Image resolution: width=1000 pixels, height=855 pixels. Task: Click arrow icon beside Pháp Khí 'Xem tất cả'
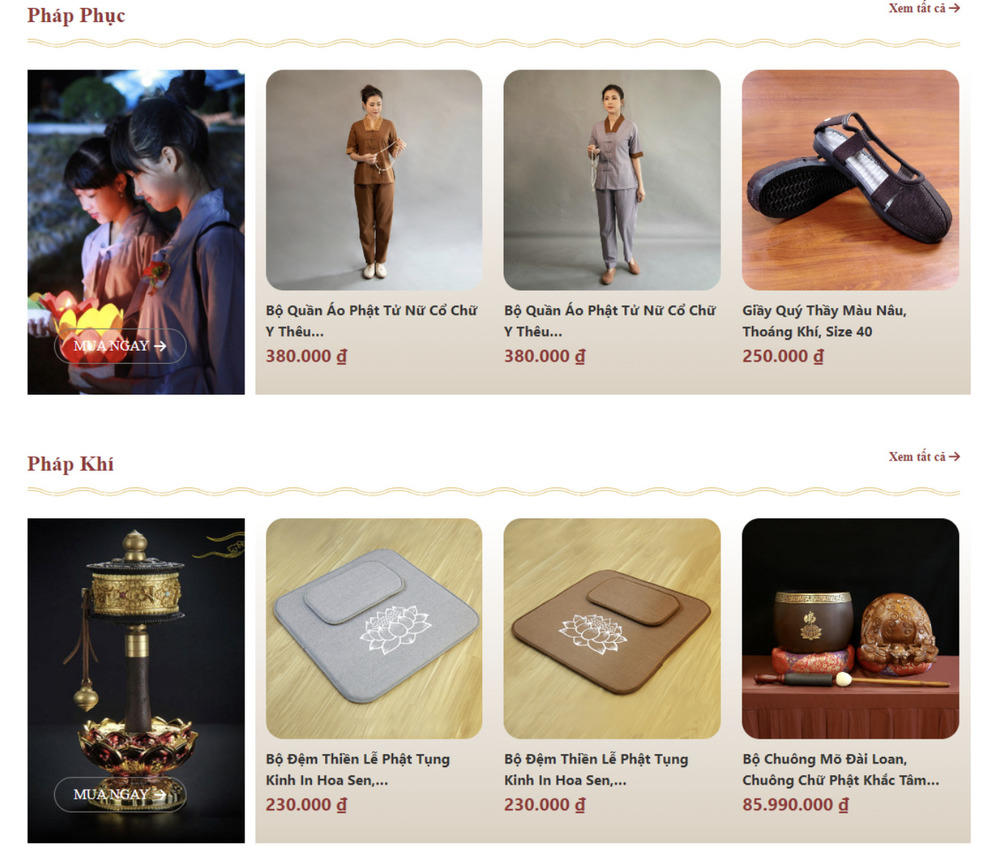pos(954,457)
